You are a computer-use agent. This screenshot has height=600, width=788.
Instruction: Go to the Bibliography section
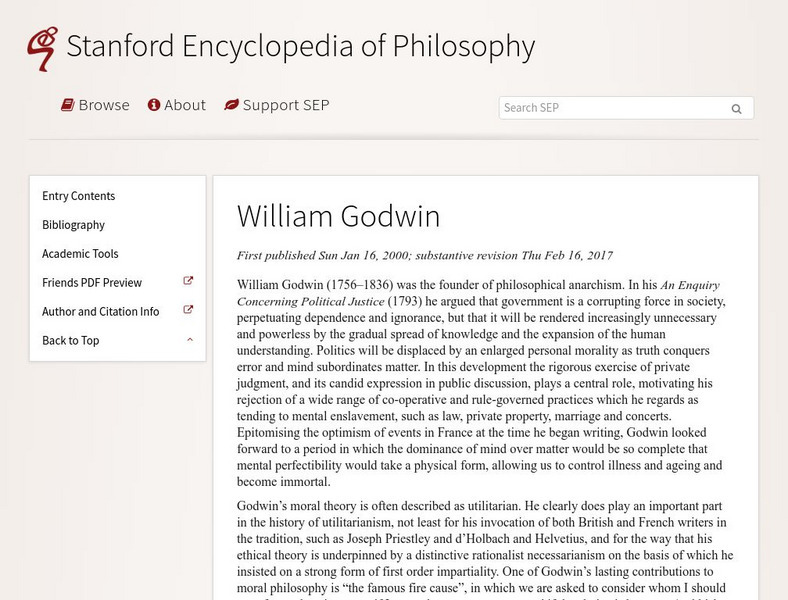coord(74,225)
